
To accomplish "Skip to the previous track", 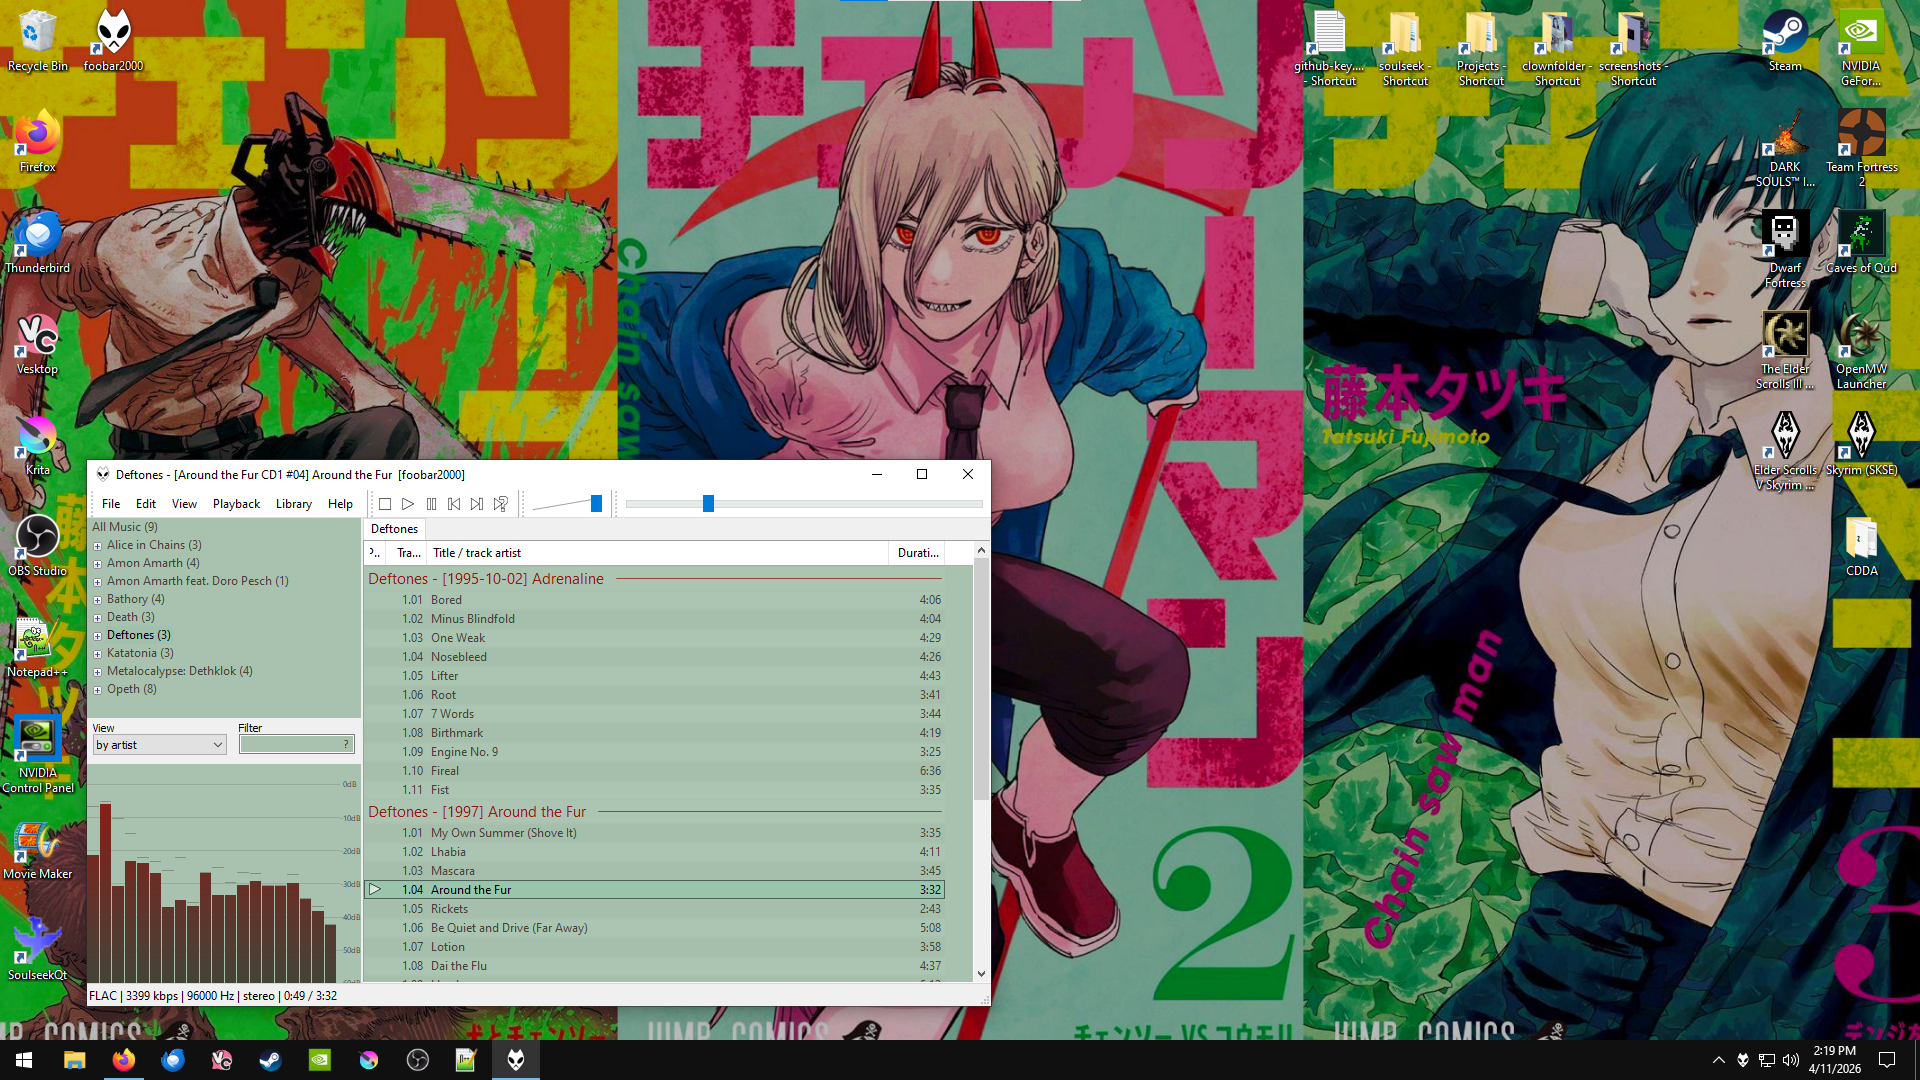I will pos(454,504).
